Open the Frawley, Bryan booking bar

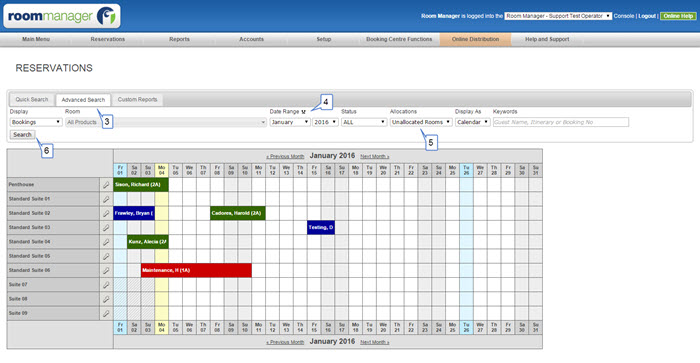click(x=134, y=213)
